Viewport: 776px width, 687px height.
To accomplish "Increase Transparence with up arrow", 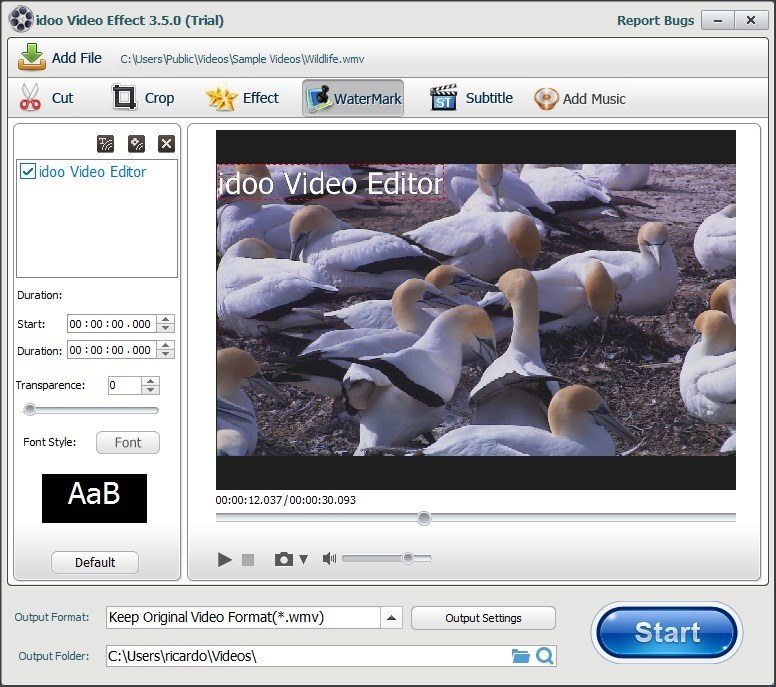I will (x=150, y=381).
